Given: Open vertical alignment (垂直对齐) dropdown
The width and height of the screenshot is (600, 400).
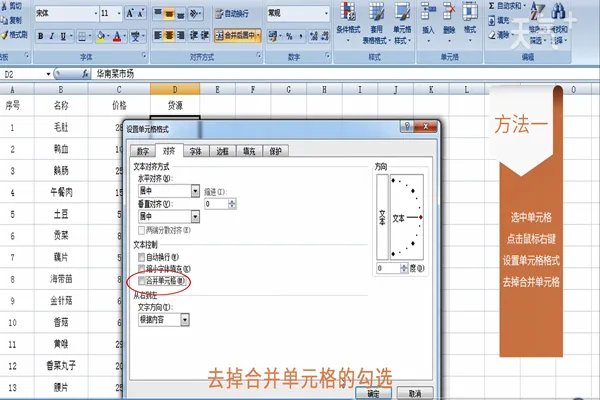Looking at the screenshot, I should click(x=195, y=217).
